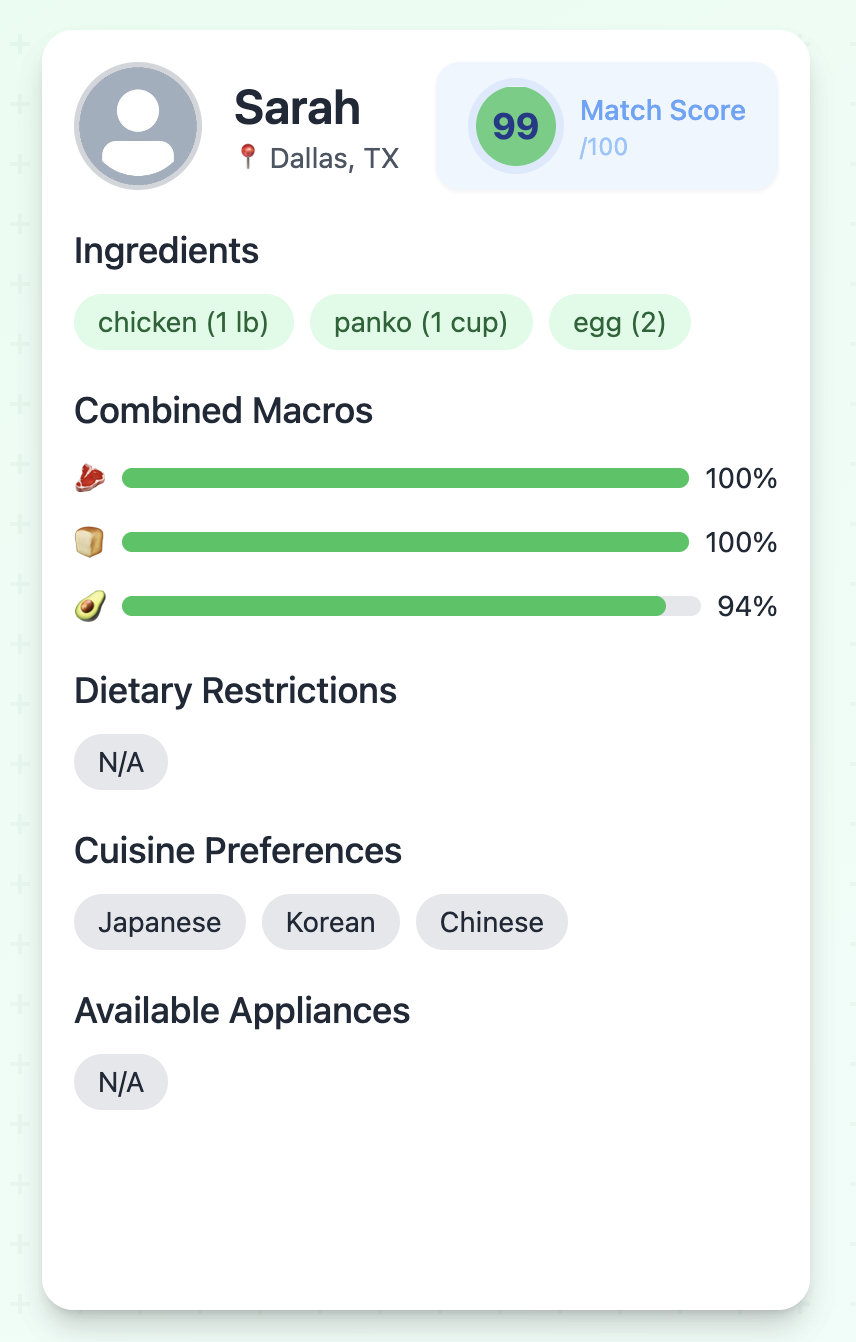Click the Match Score label
Image resolution: width=856 pixels, height=1342 pixels.
[x=663, y=110]
